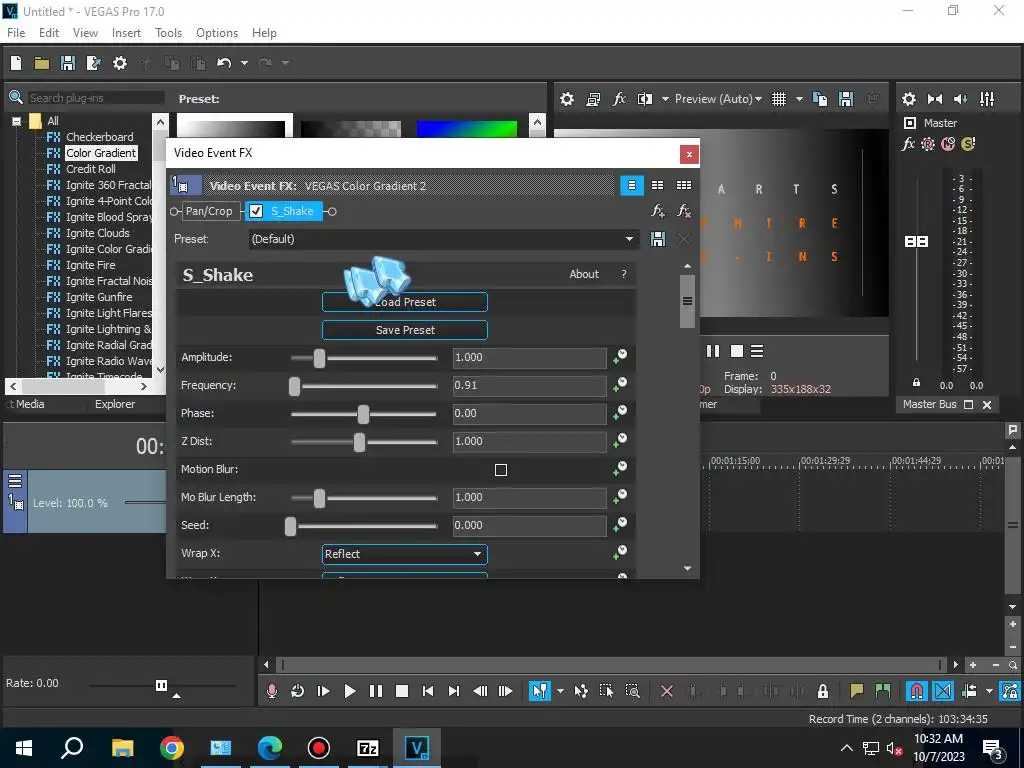
Task: Click the preview Overlays grid icon
Action: click(x=778, y=99)
